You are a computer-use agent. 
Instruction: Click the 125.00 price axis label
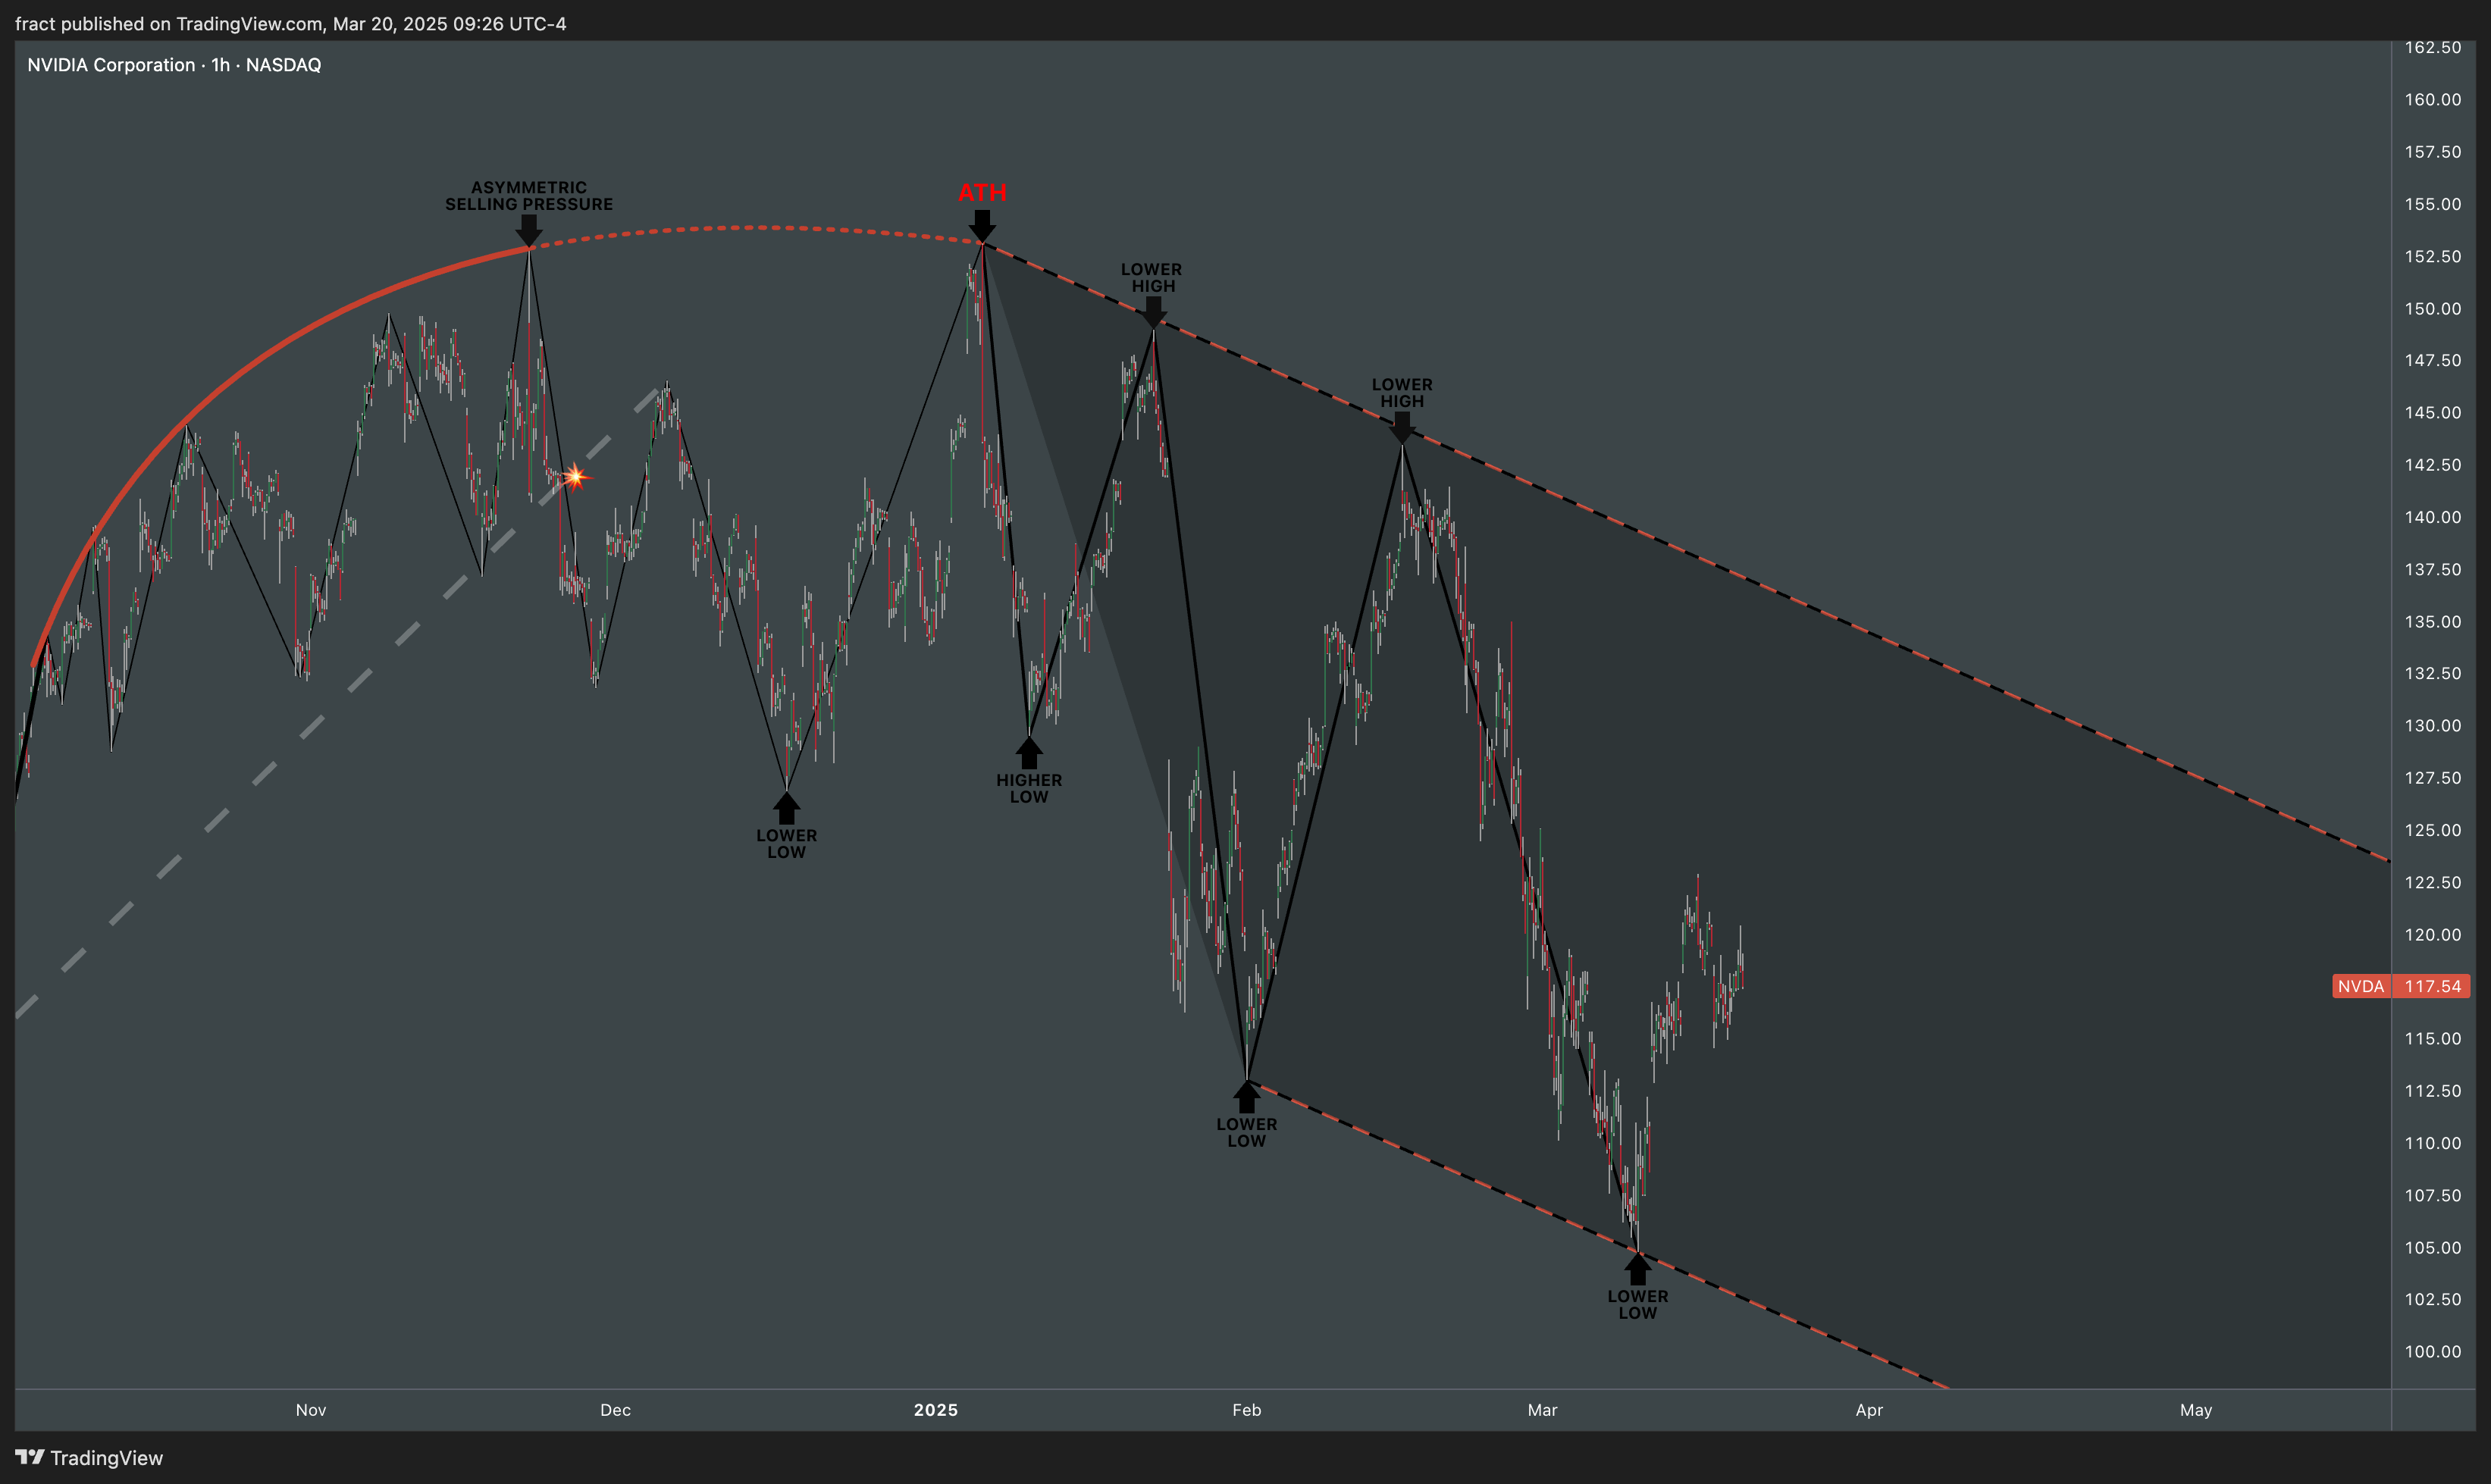[2432, 830]
